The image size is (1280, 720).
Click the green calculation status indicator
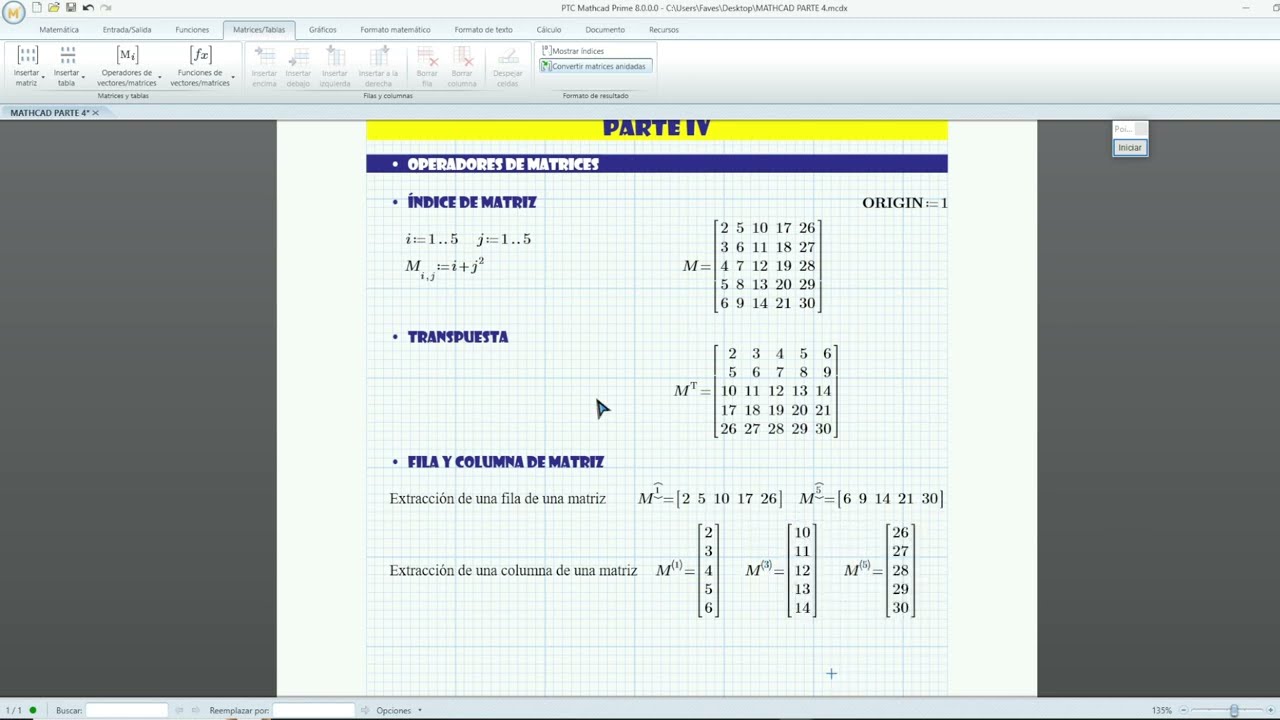pyautogui.click(x=33, y=710)
